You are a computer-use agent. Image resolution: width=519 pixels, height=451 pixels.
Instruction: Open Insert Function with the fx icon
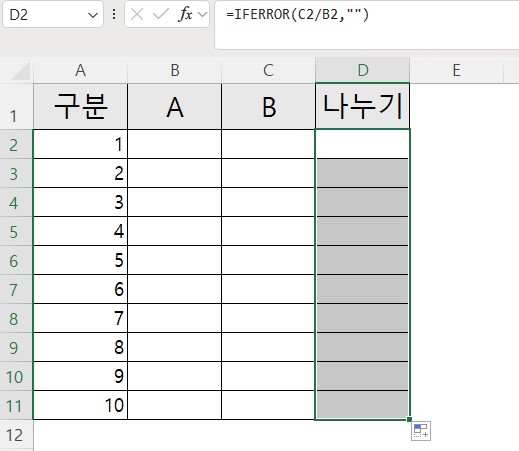185,15
